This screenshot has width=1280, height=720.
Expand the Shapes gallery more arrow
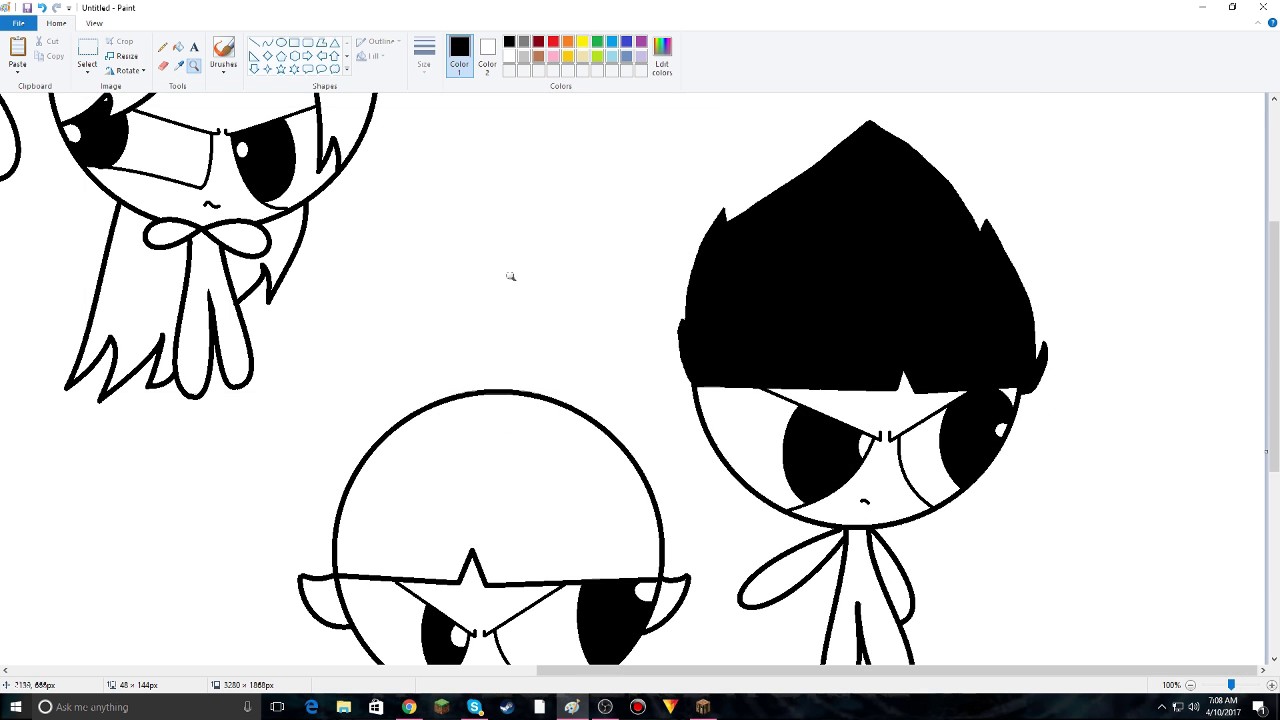click(x=347, y=69)
